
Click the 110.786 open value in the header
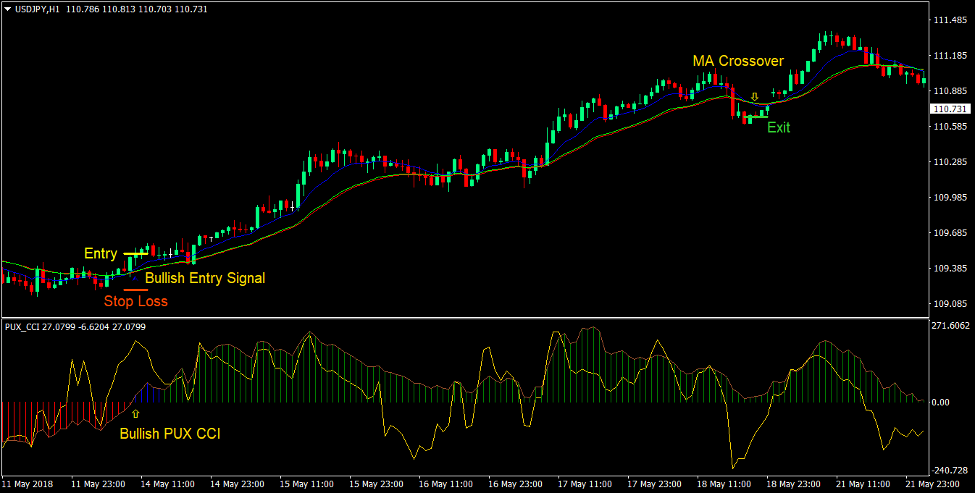pyautogui.click(x=82, y=9)
